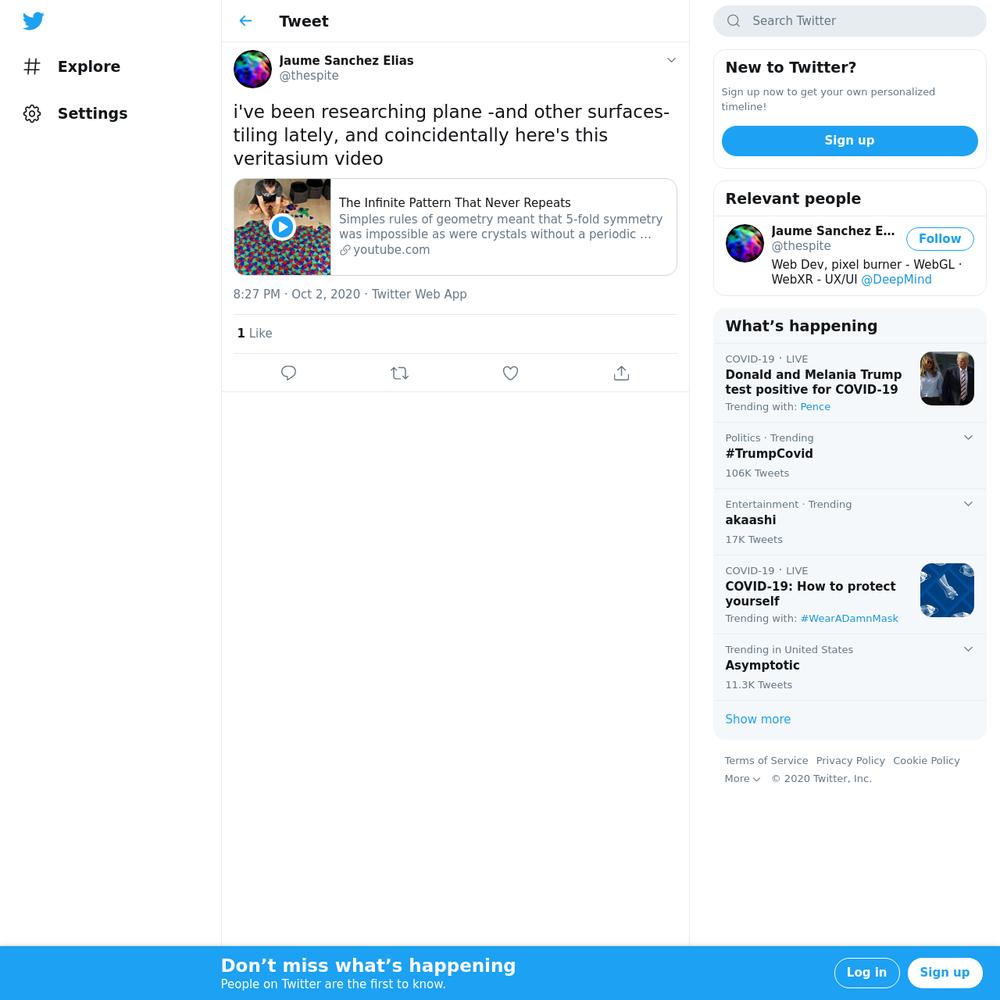Expand options for akaashi trend

pos(968,504)
